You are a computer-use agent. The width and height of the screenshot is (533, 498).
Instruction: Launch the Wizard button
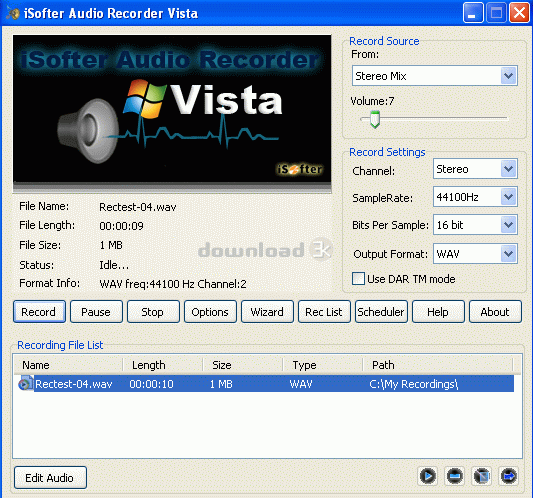pyautogui.click(x=267, y=311)
